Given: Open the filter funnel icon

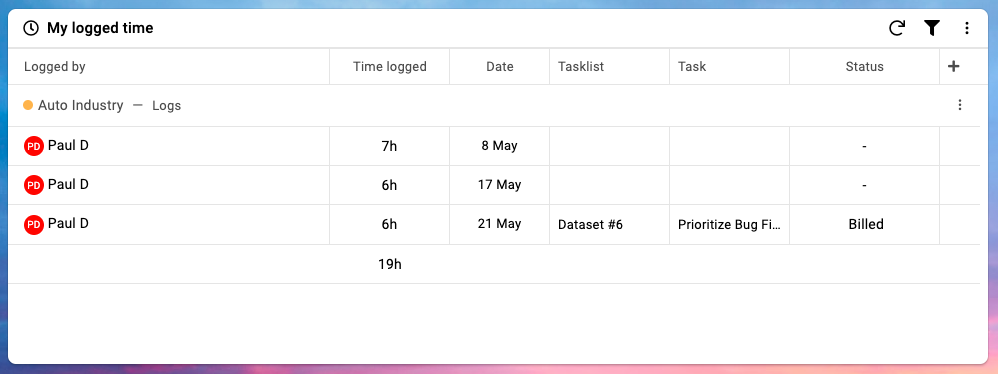Looking at the screenshot, I should 932,28.
